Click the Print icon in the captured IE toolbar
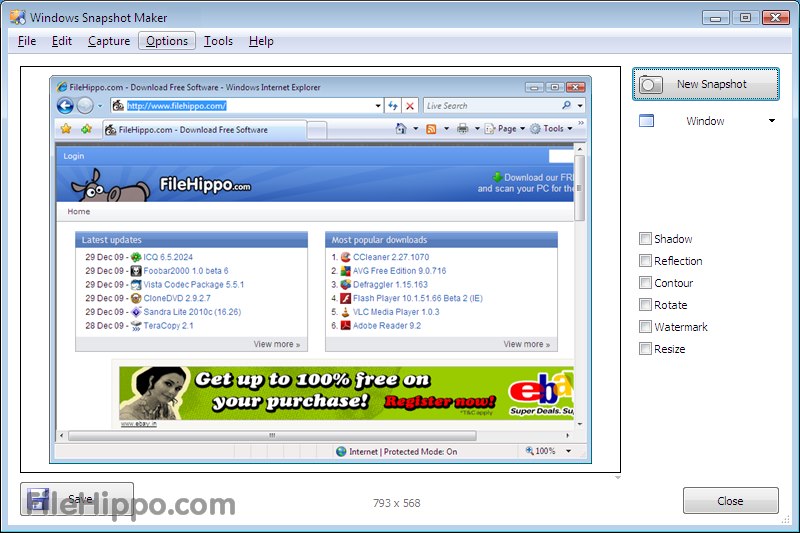The height and width of the screenshot is (533, 800). coord(462,129)
